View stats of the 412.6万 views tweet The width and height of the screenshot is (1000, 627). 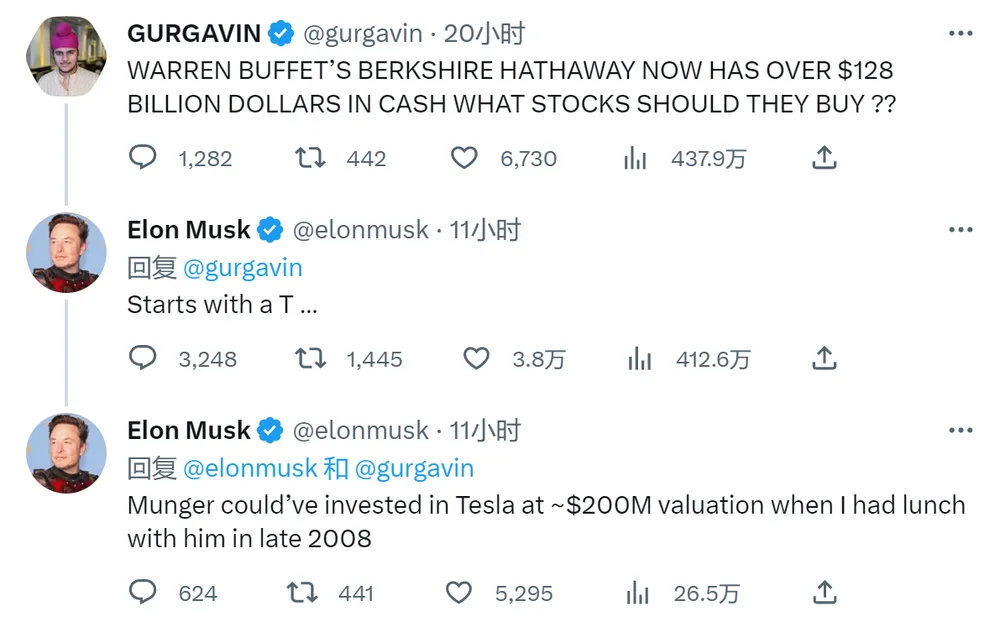pos(640,358)
